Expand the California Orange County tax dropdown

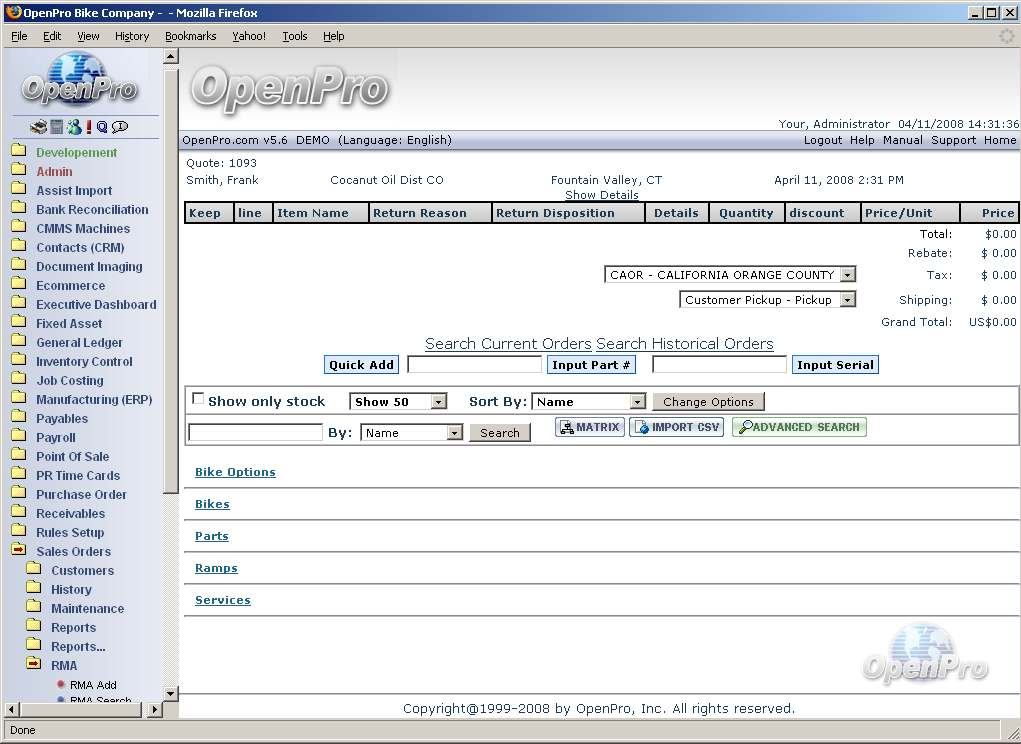[730, 275]
